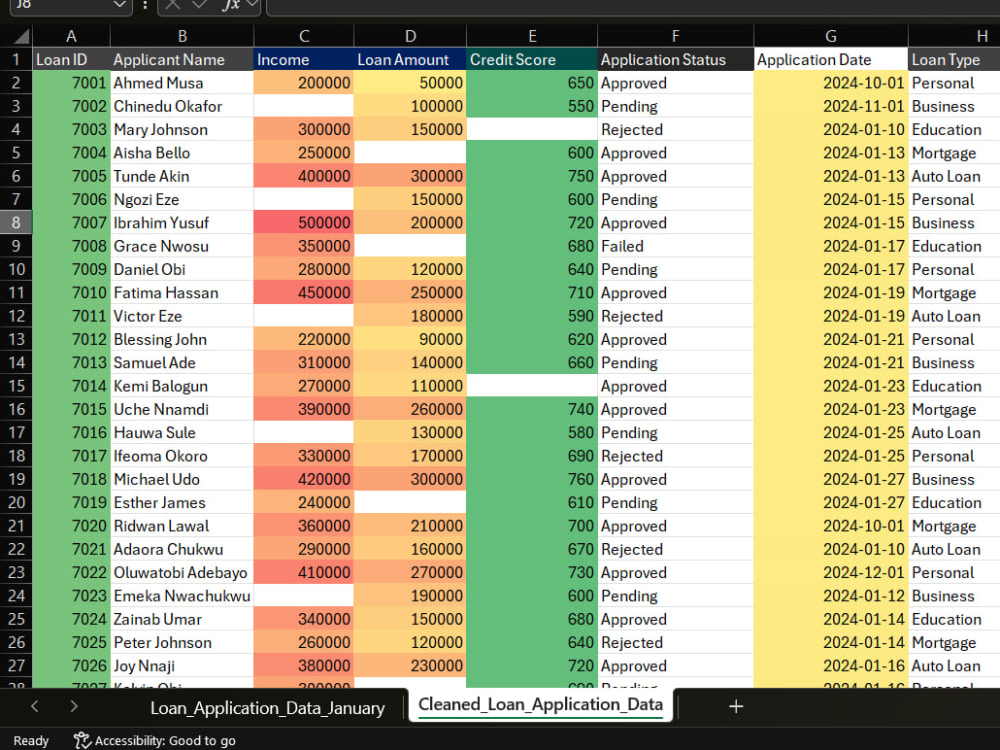Click the Loan Type header cell

click(x=954, y=60)
